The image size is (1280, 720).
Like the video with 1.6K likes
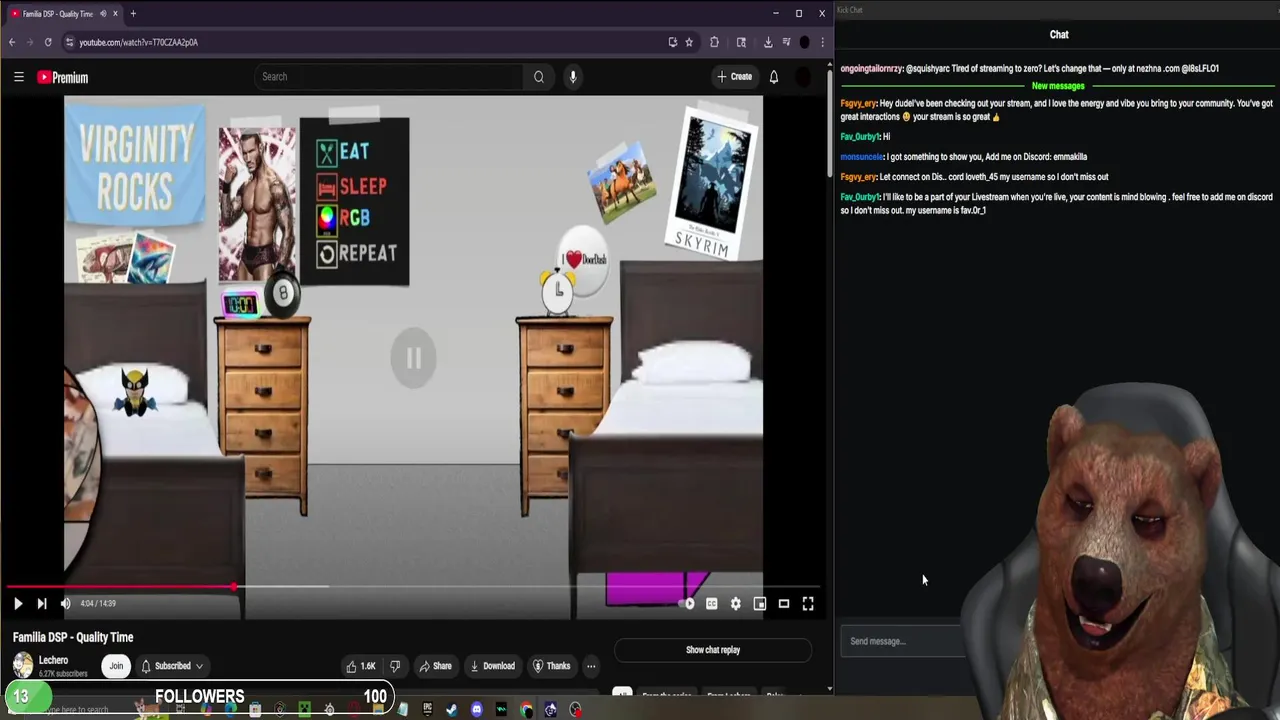[361, 666]
